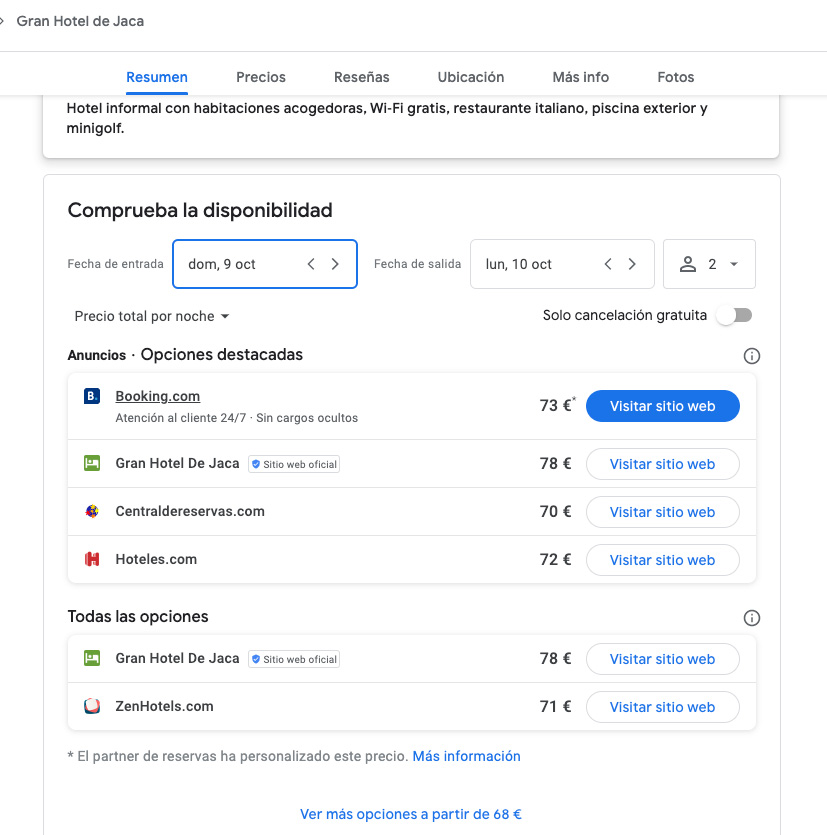This screenshot has width=827, height=835.
Task: Click the Comprueba la disponibilidad heading
Action: point(200,210)
